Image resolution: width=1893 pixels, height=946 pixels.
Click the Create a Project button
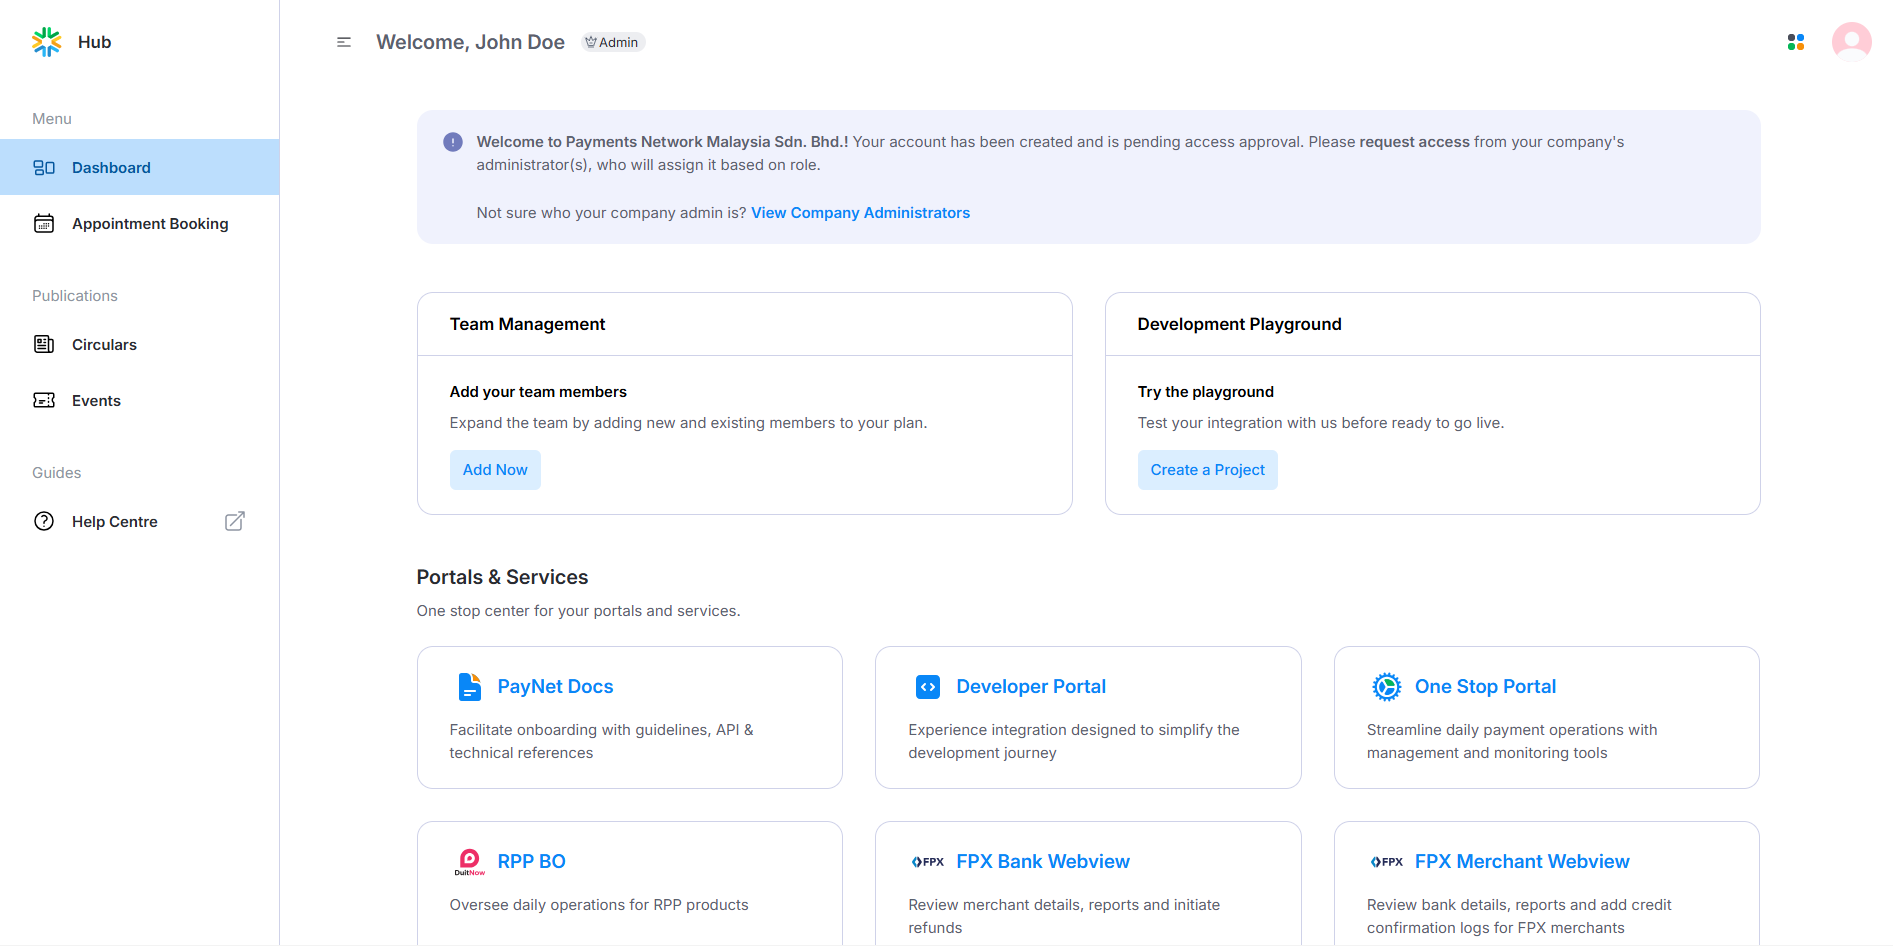click(1207, 470)
